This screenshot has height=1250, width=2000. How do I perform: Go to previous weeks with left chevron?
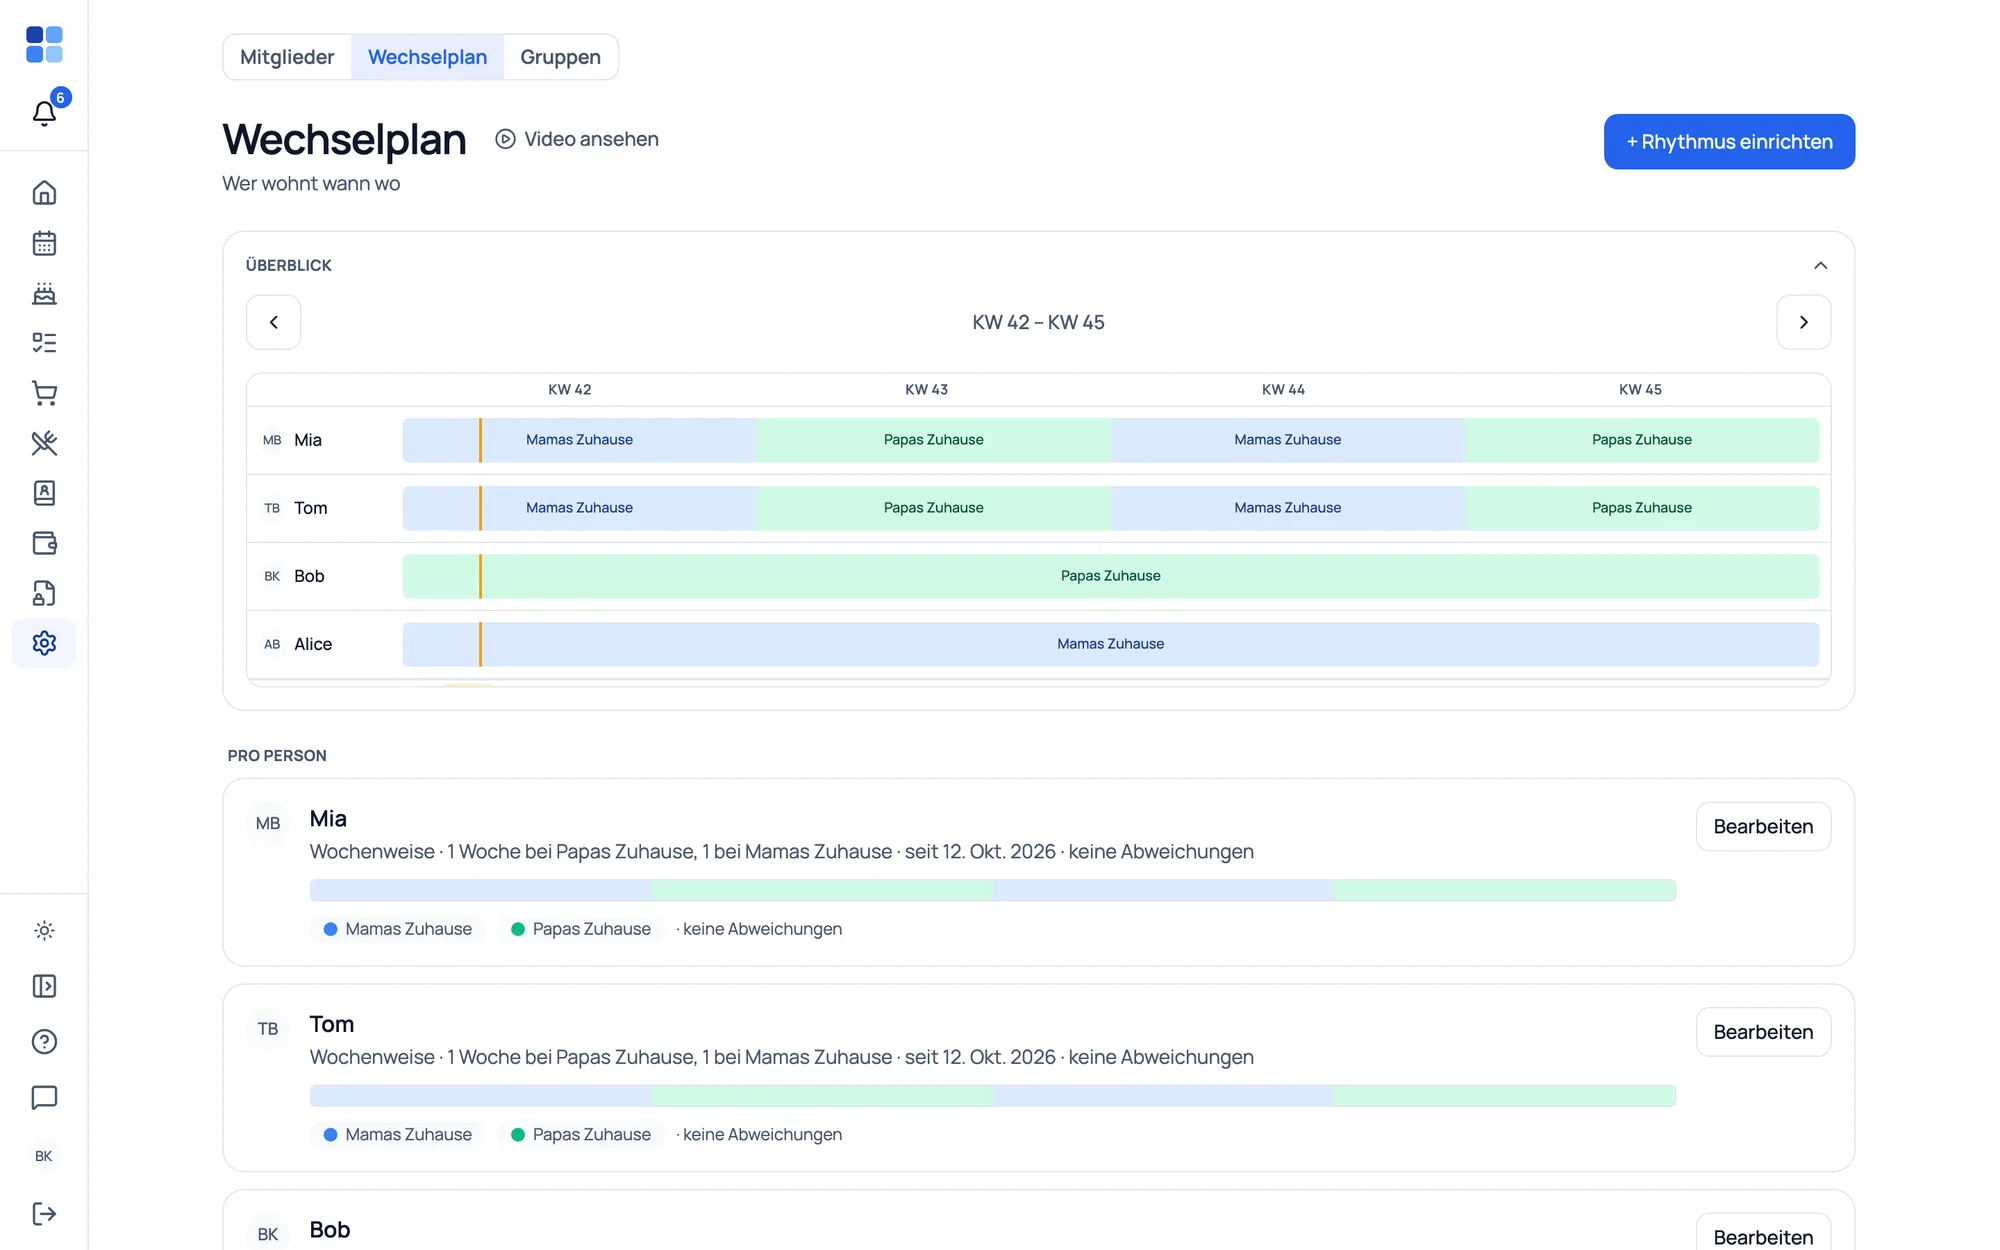(x=274, y=322)
